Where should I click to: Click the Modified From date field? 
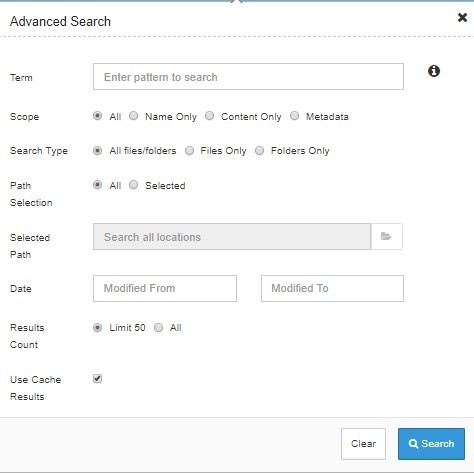coord(165,288)
